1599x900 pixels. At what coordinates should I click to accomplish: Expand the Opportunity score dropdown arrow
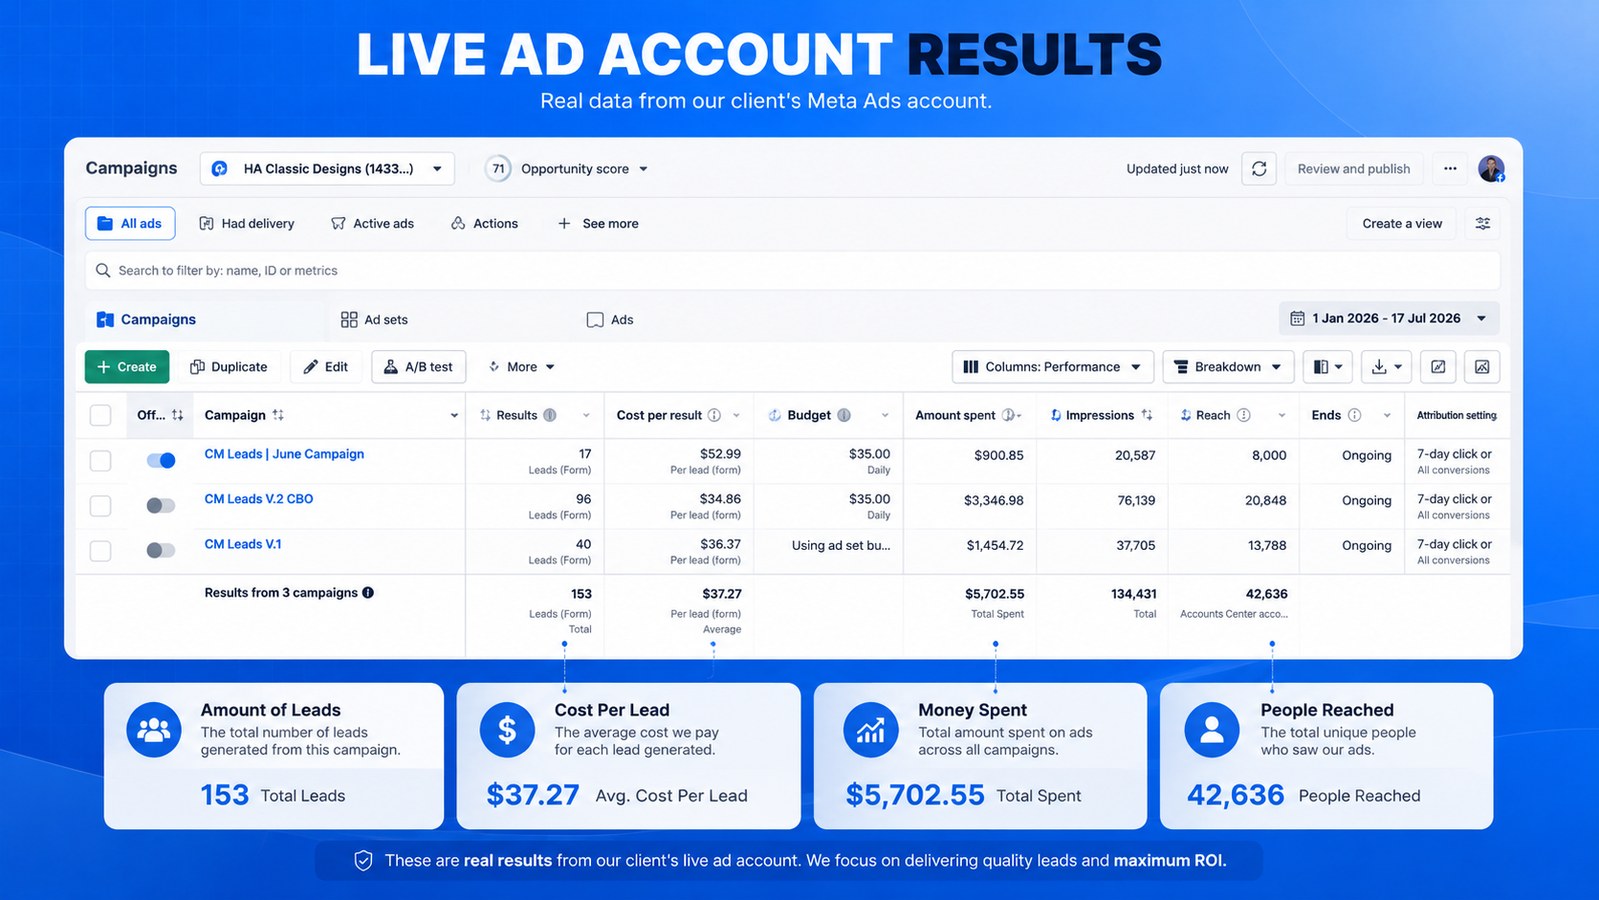click(643, 169)
